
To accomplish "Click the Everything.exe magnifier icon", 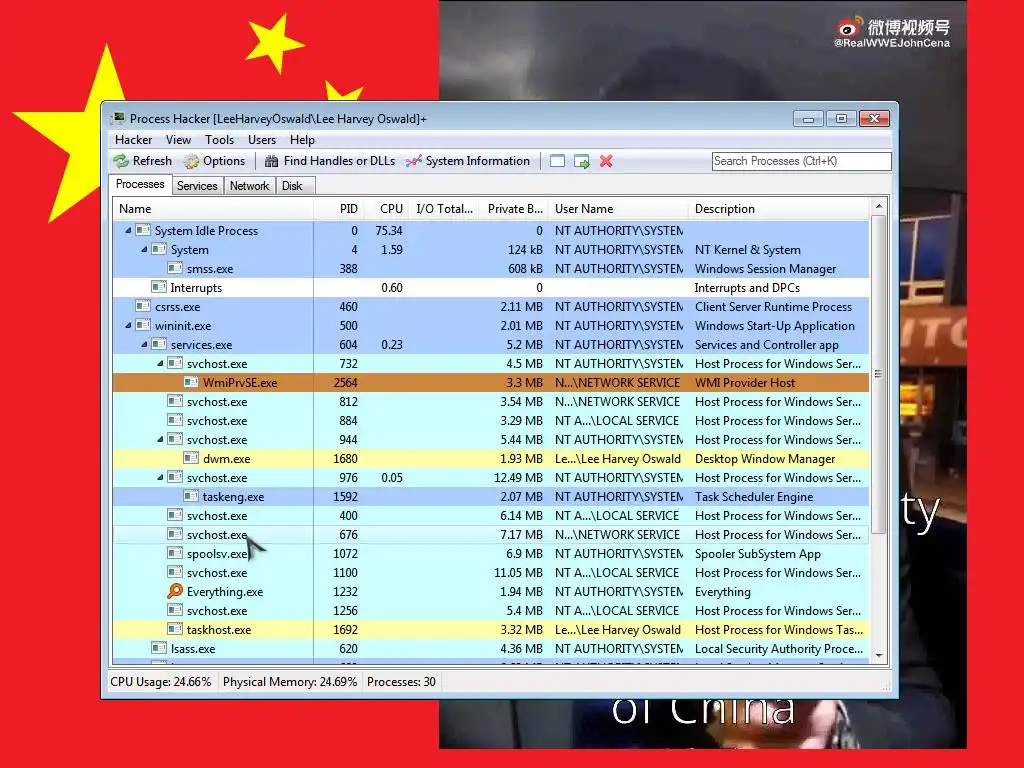I will click(175, 591).
